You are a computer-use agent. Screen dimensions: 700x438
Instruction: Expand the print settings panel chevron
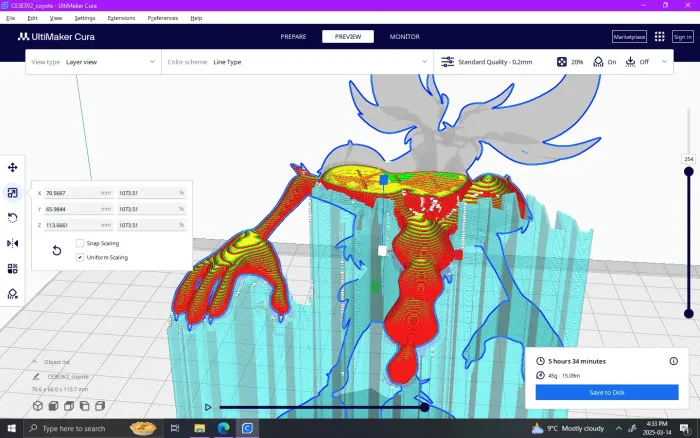coord(664,62)
